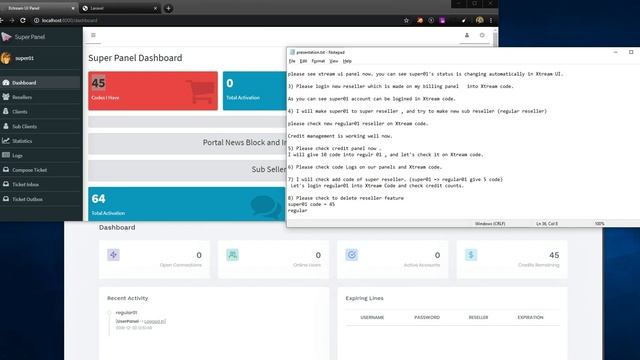640x360 pixels.
Task: Click the Statistics chart icon in the sidebar
Action: [x=6, y=140]
